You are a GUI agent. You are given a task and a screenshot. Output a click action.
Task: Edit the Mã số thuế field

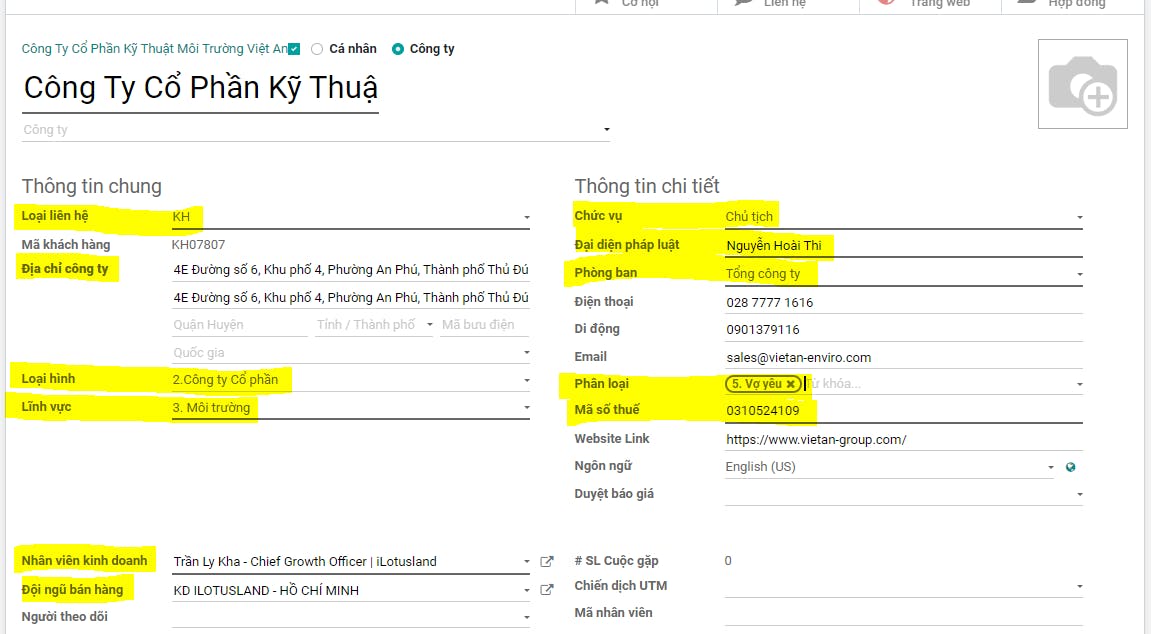click(x=904, y=411)
